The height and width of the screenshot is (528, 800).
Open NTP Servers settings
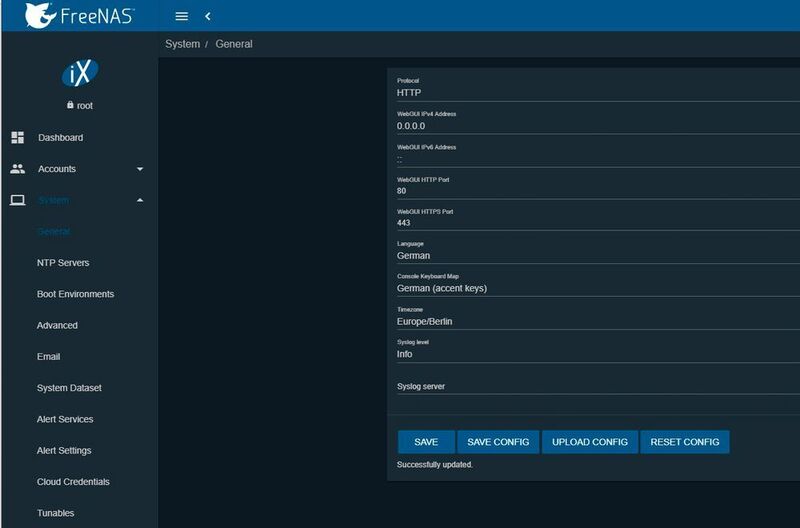point(63,263)
